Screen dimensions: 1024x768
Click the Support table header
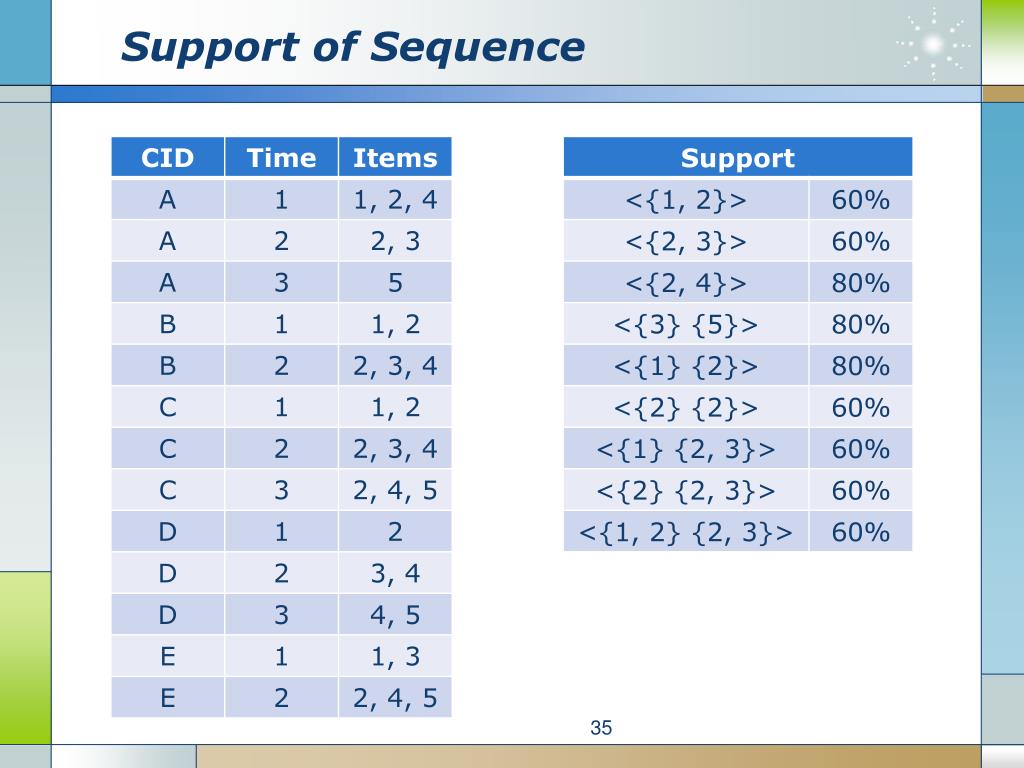tap(738, 157)
